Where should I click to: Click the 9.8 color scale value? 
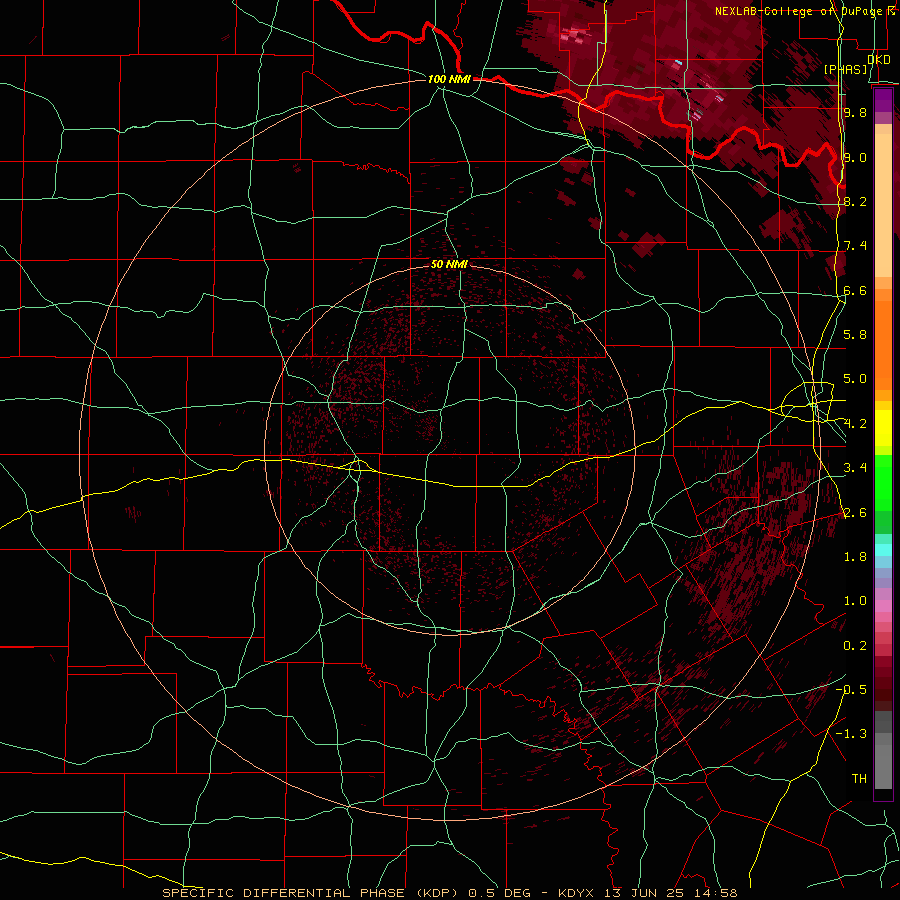point(855,112)
